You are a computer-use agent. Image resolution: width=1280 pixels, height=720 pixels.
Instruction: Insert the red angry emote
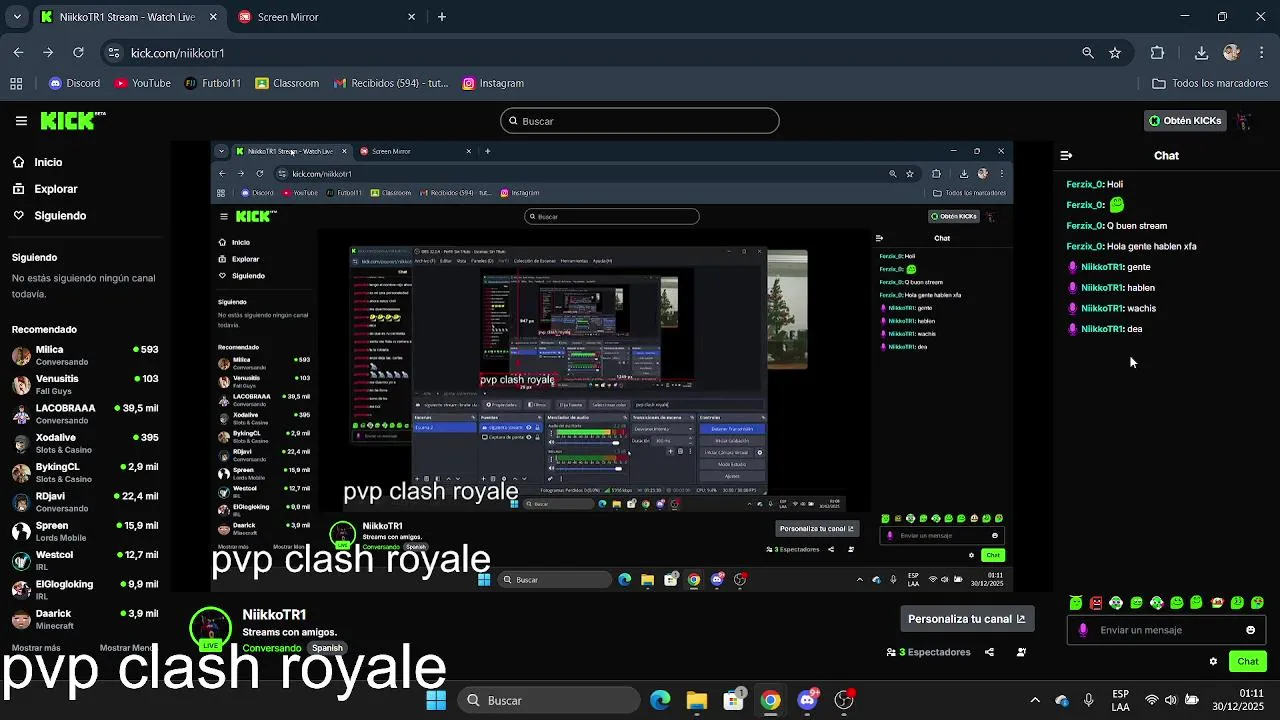[x=1096, y=603]
